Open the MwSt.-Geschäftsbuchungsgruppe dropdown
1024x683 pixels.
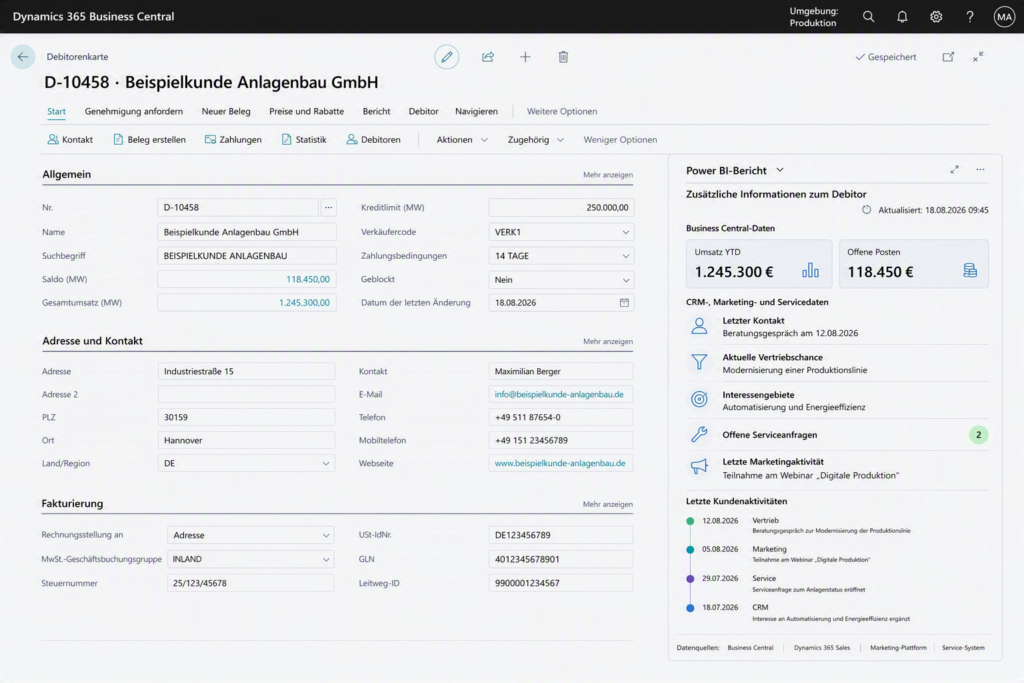[x=325, y=560]
